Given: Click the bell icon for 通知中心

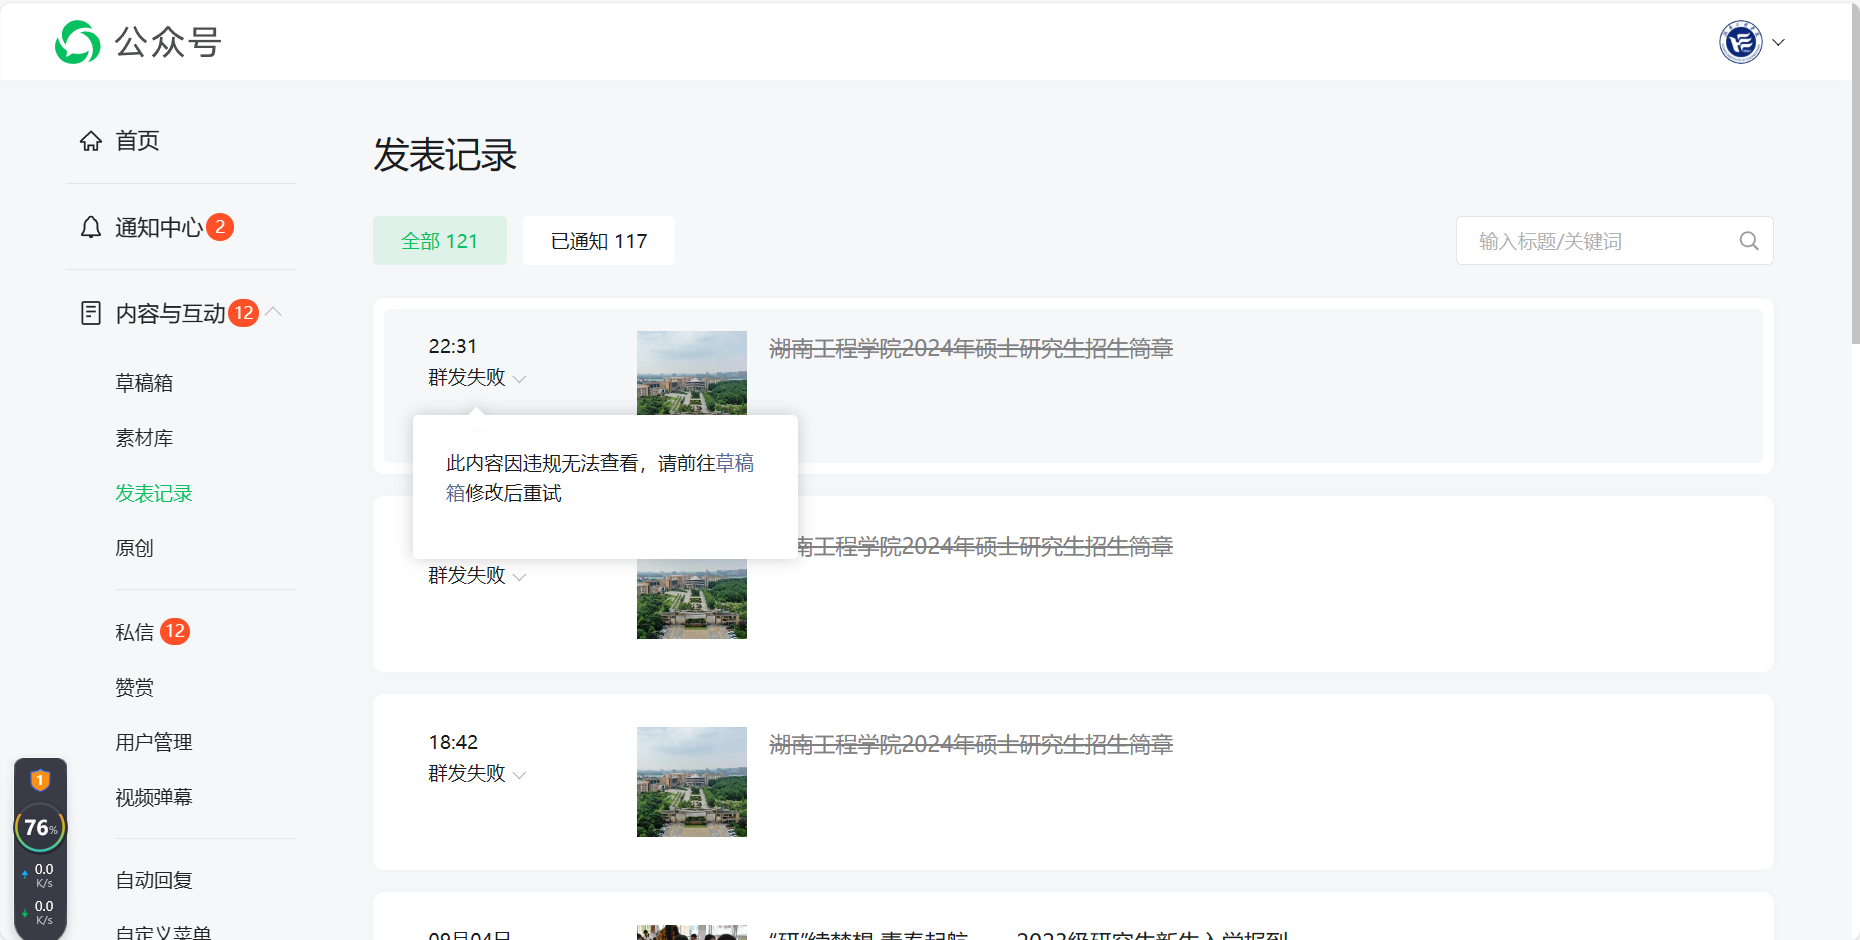Looking at the screenshot, I should coord(91,228).
